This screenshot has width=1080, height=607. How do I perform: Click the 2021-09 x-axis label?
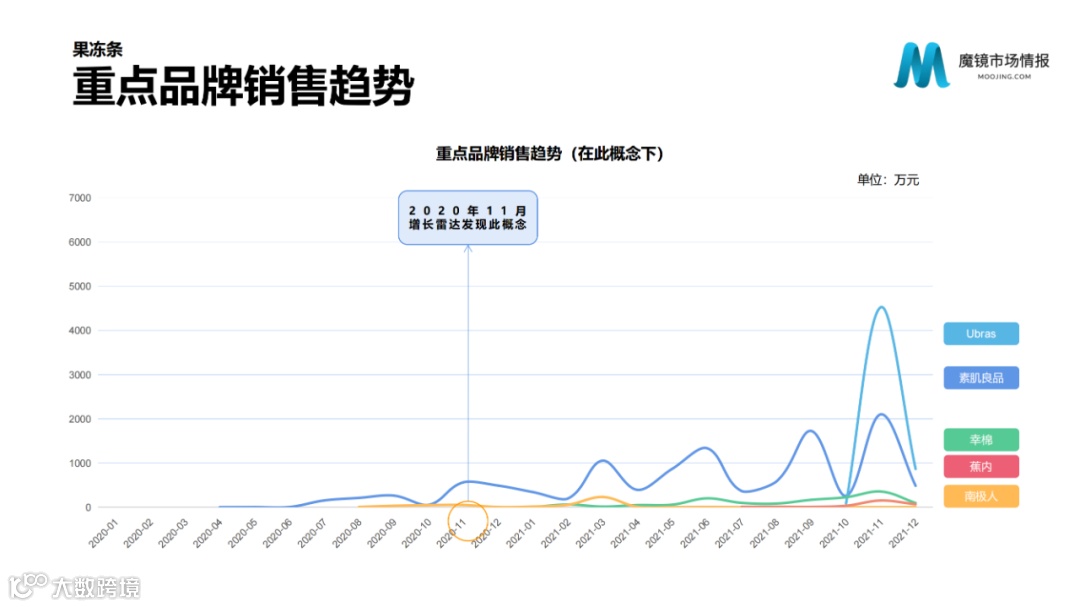pyautogui.click(x=799, y=533)
